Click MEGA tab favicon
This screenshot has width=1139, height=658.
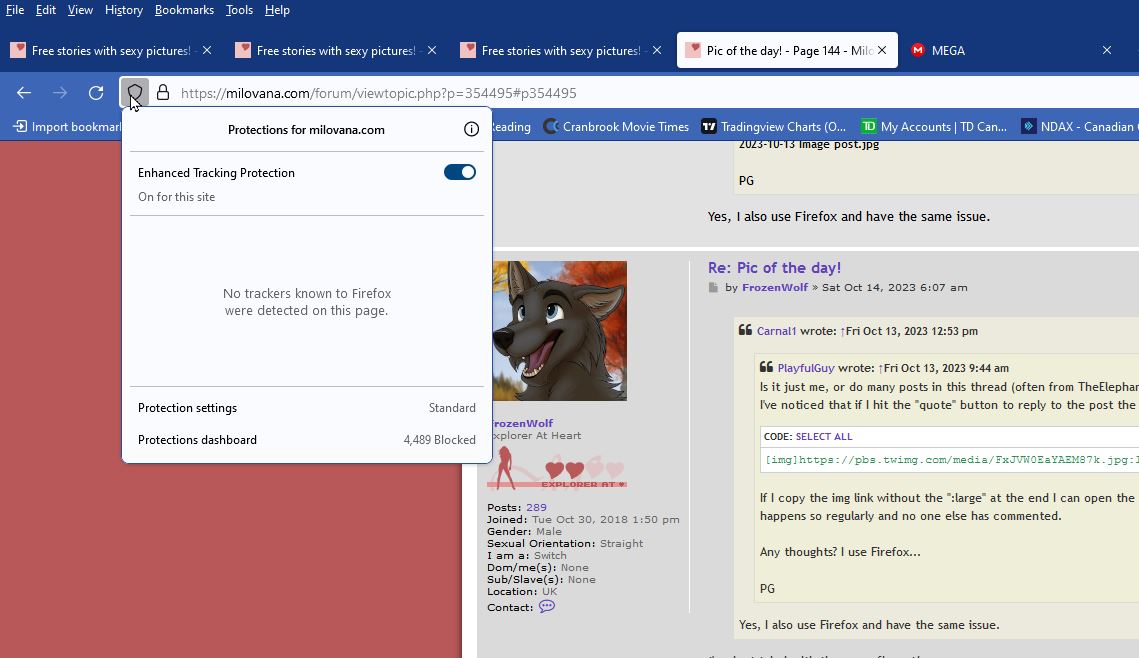click(x=918, y=50)
